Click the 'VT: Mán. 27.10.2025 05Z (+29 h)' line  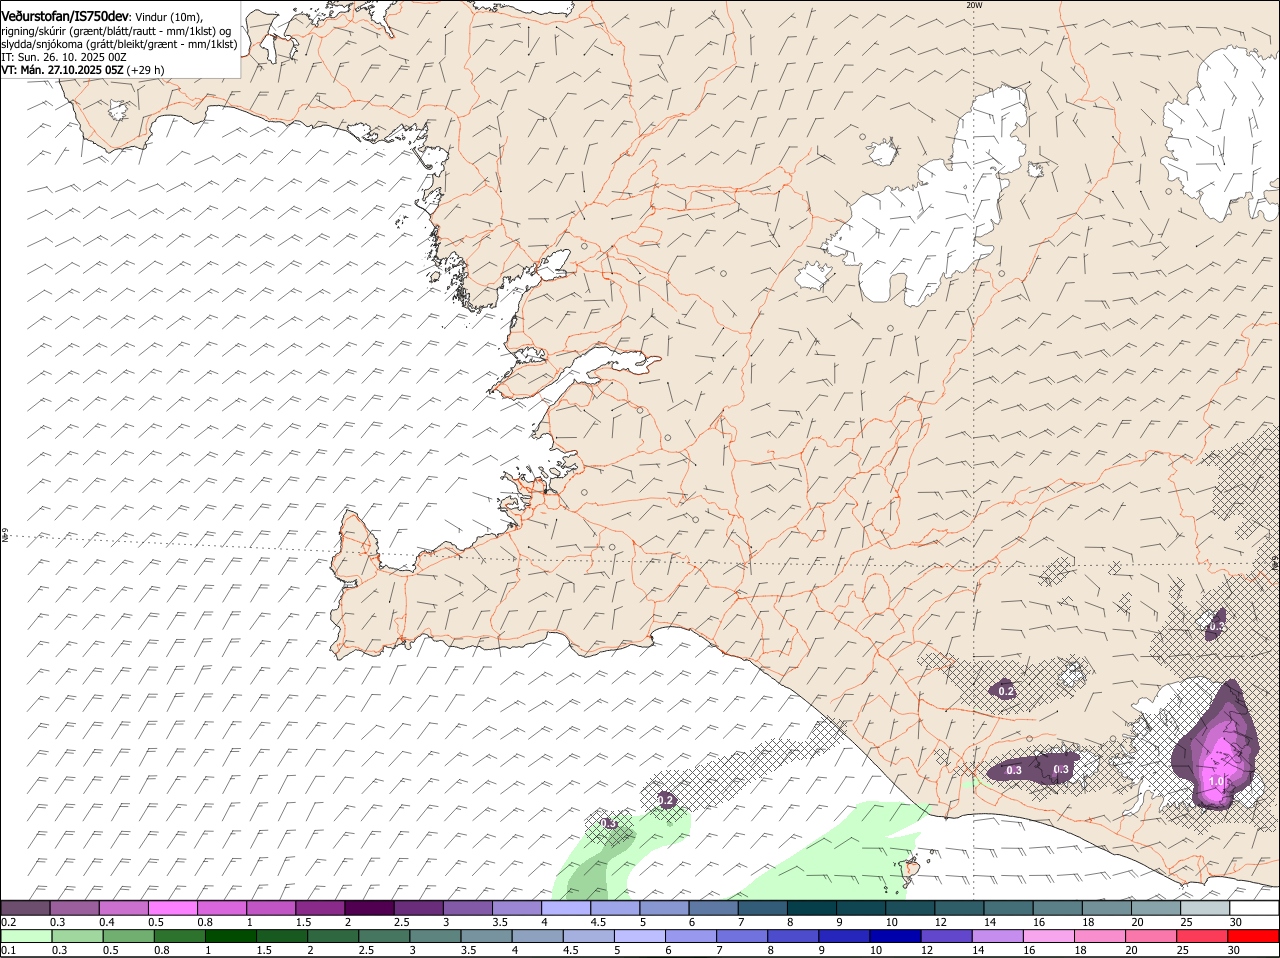82,70
